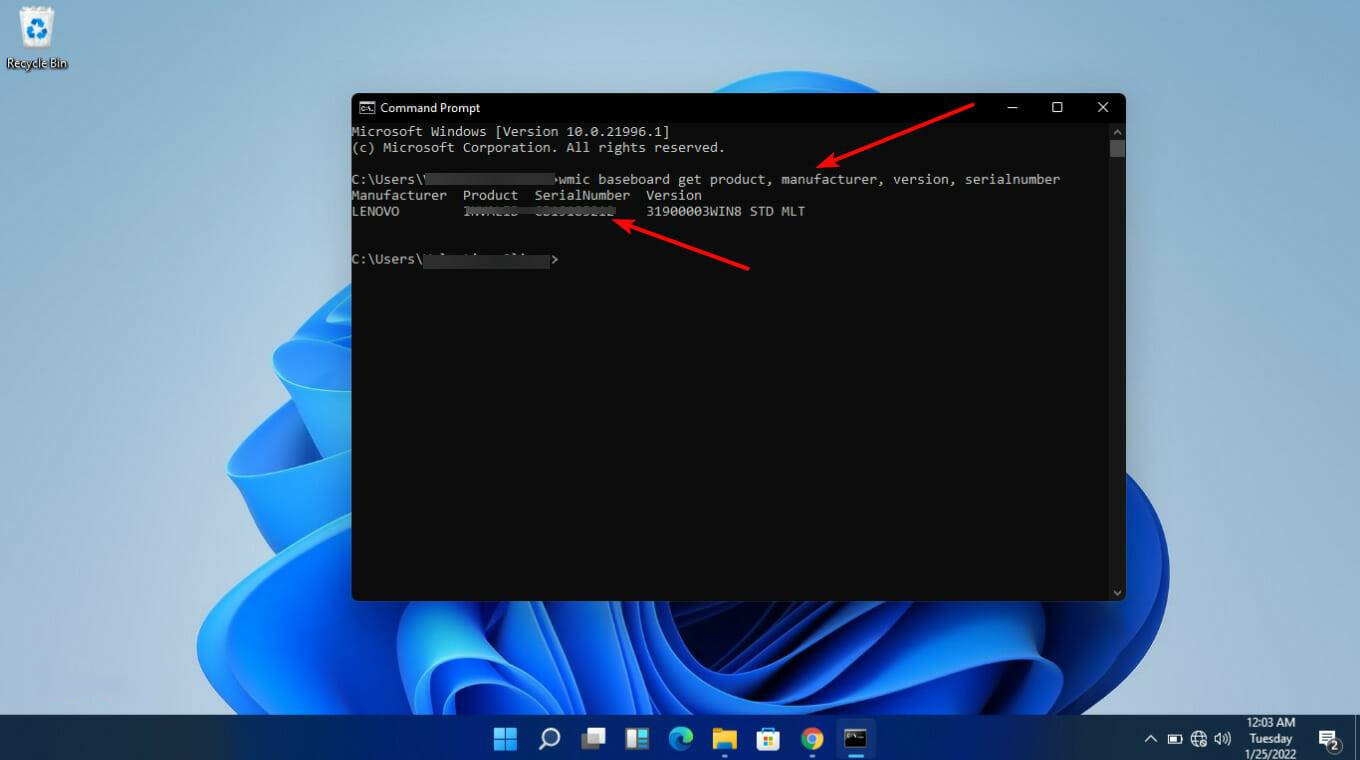Open the volume control

pyautogui.click(x=1222, y=738)
